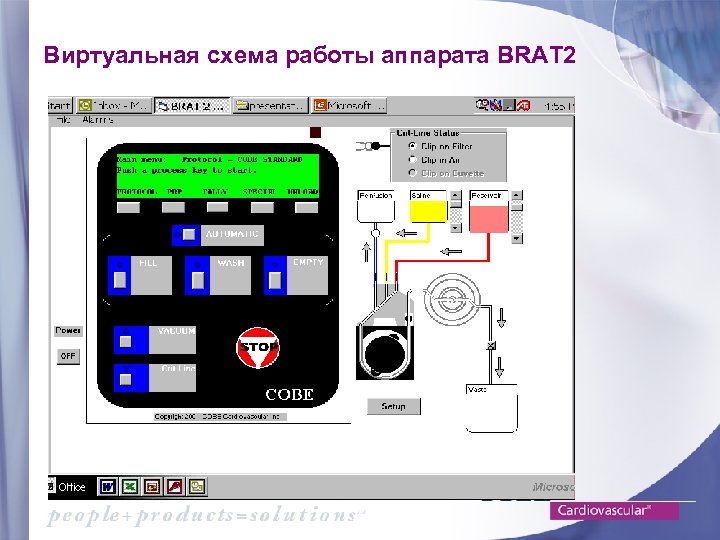720x540 pixels.
Task: Click the roller pump icon
Action: click(385, 351)
